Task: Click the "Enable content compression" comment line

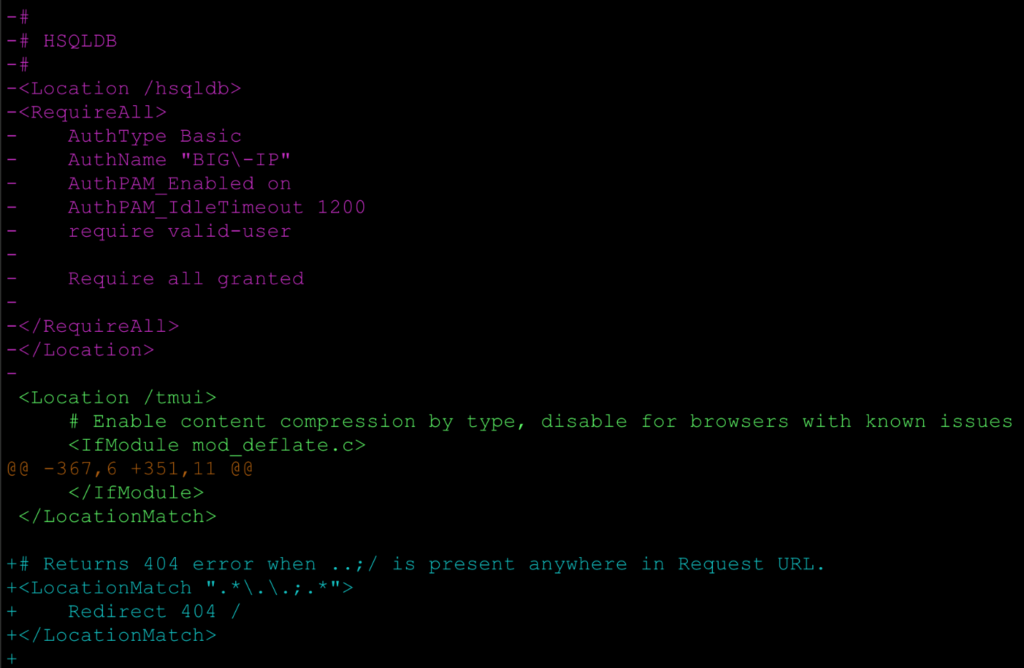Action: tap(540, 421)
